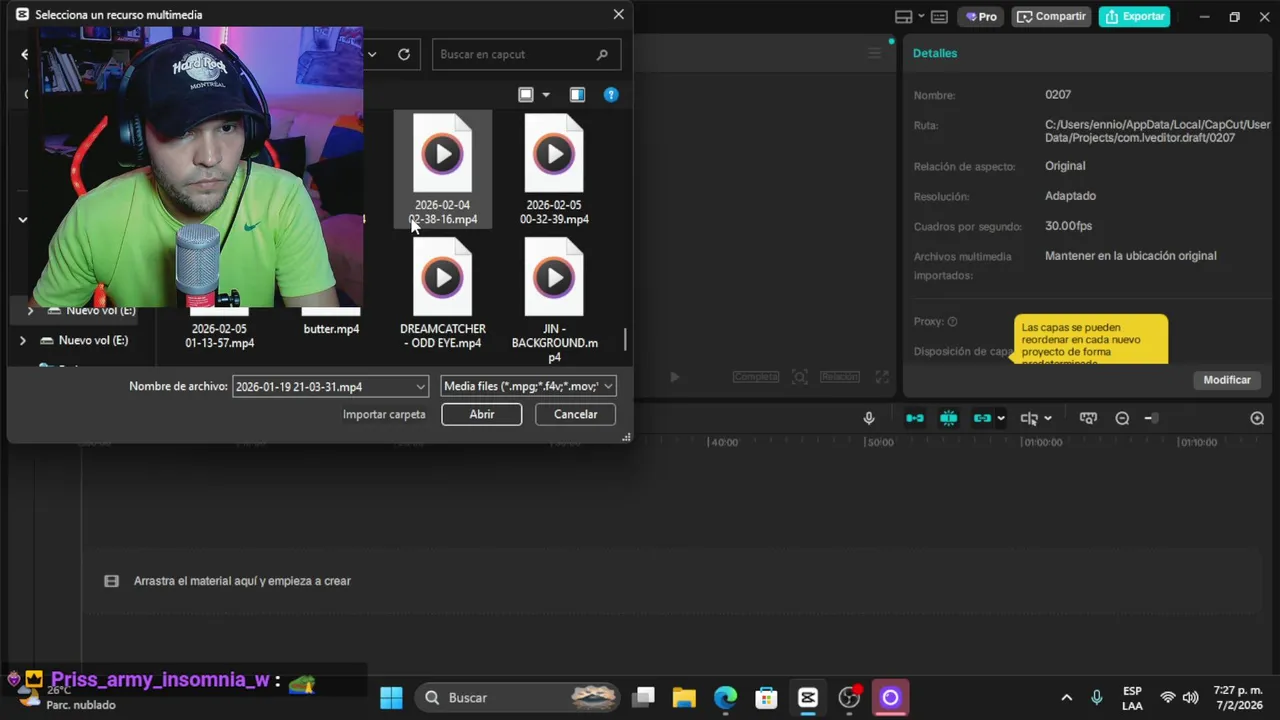Open keyboard shortcuts icon in CapCut title bar
This screenshot has width=1280, height=720.
[x=939, y=17]
